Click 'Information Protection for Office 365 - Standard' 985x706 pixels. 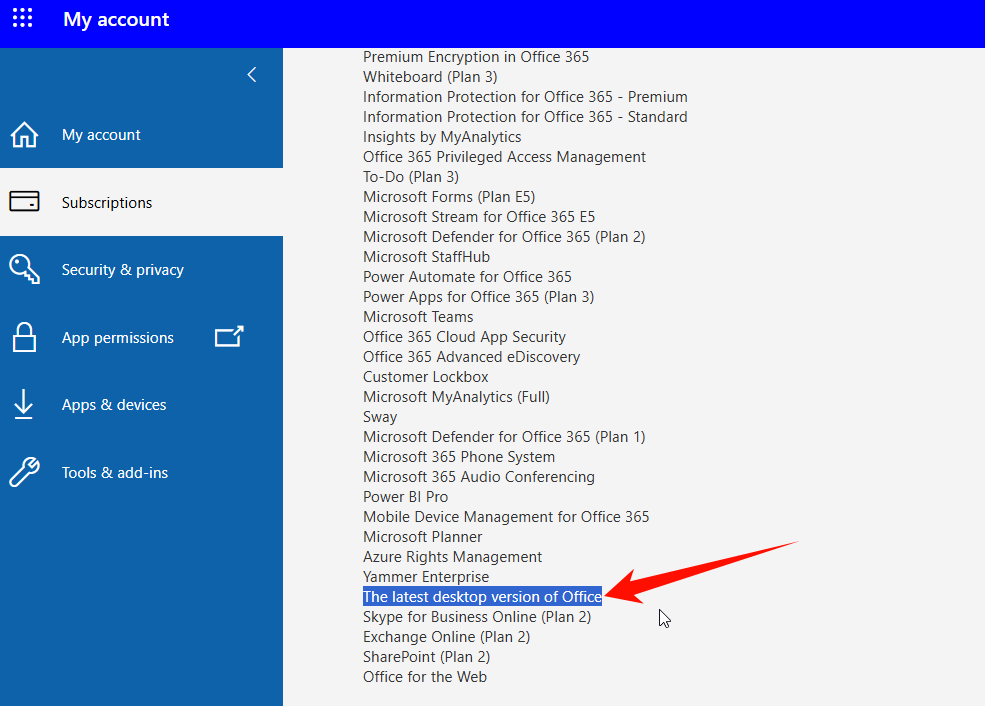click(525, 117)
